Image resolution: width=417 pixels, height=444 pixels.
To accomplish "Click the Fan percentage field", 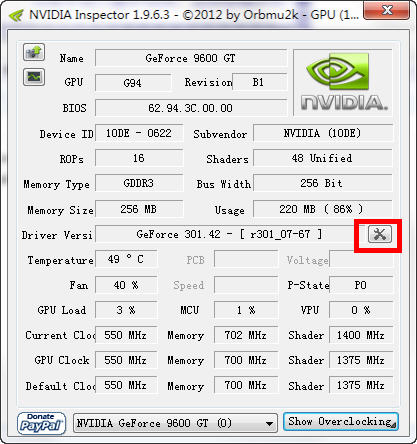I will (126, 285).
